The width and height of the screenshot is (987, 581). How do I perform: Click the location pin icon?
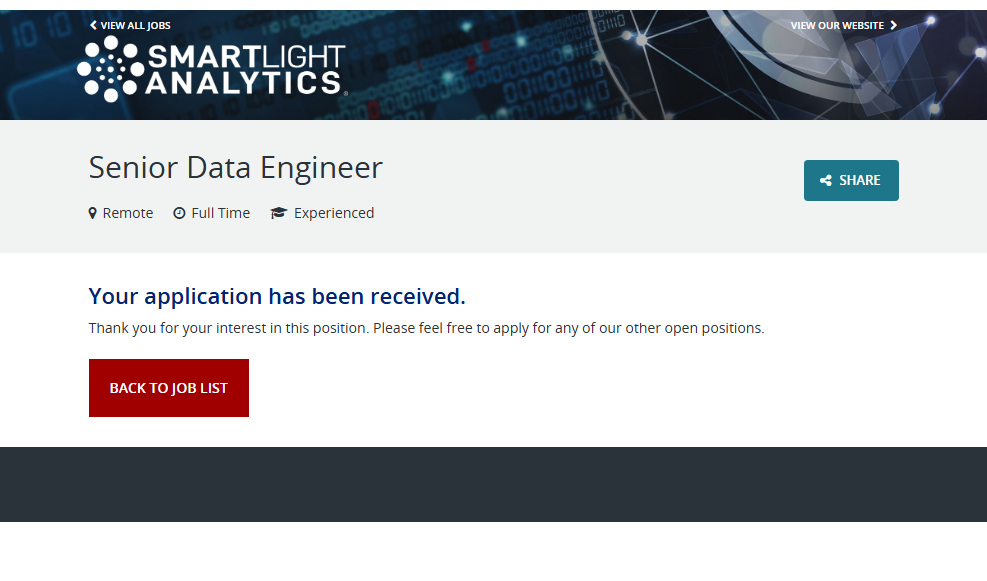click(93, 213)
